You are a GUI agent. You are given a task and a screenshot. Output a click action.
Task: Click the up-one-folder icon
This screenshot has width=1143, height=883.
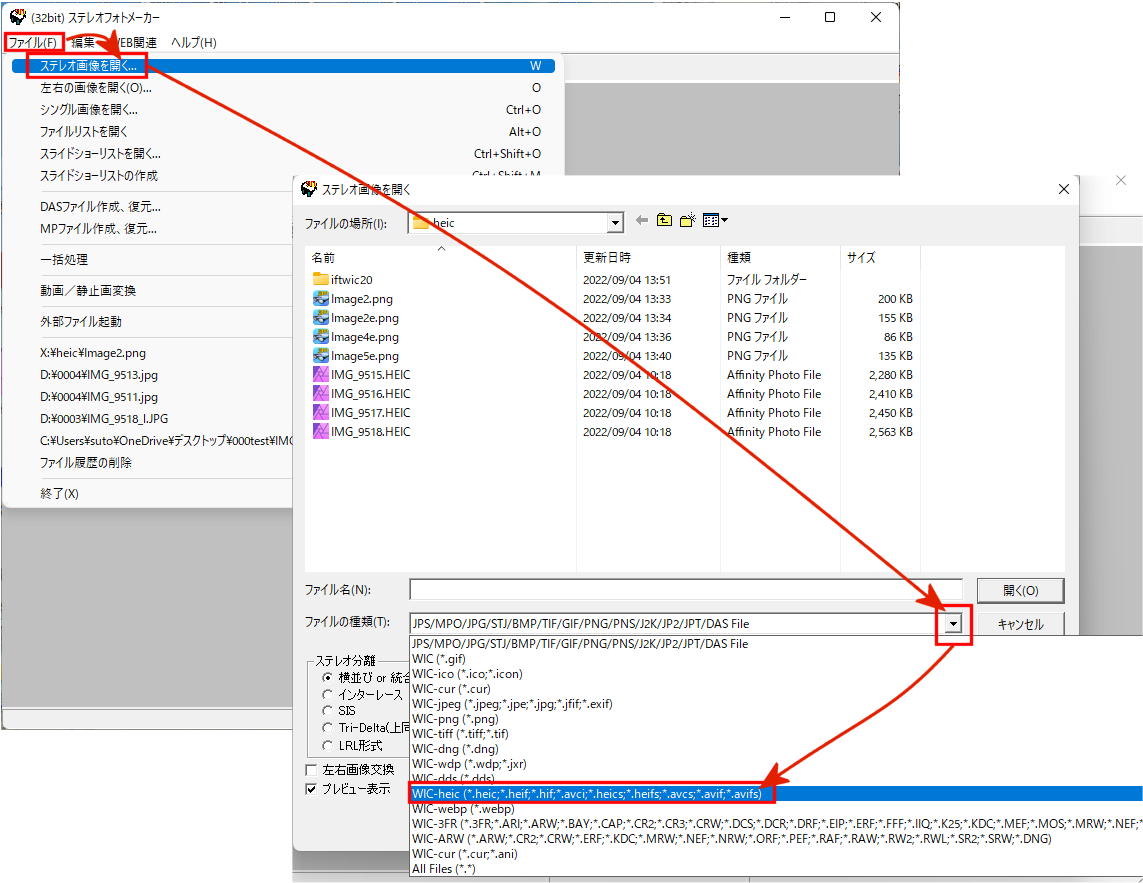tap(665, 221)
